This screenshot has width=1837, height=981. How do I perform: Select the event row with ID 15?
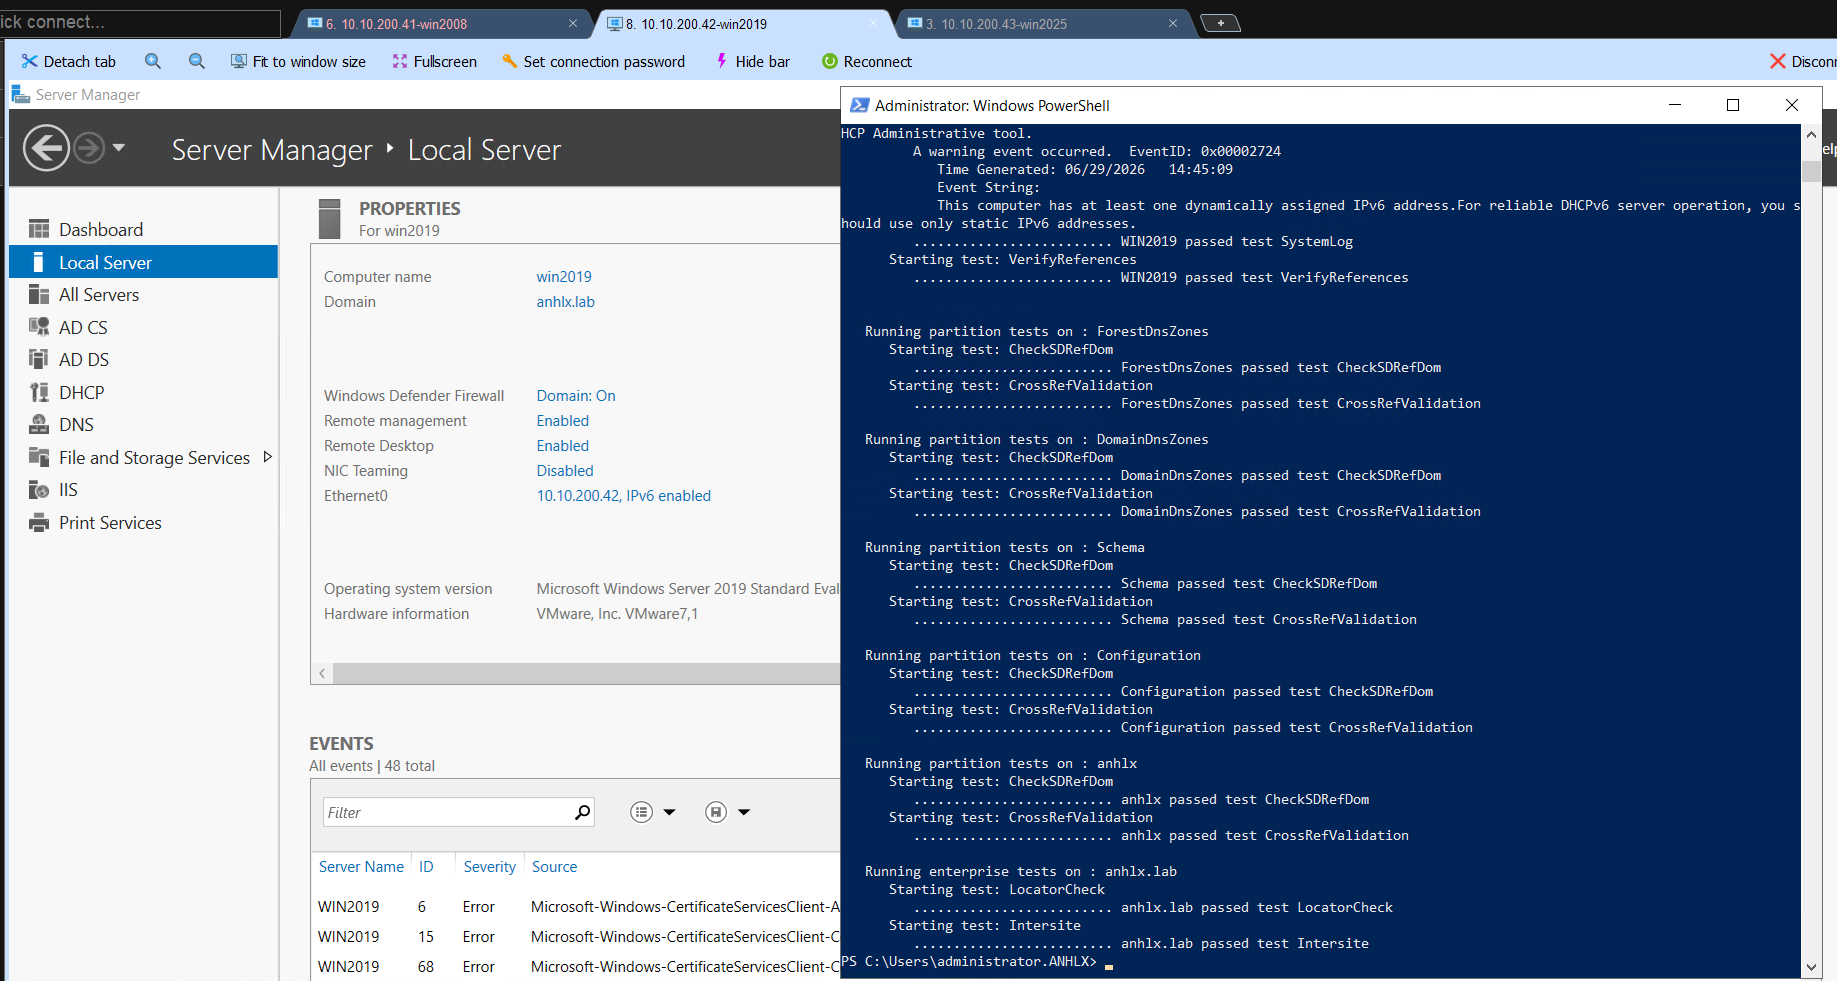pyautogui.click(x=576, y=936)
